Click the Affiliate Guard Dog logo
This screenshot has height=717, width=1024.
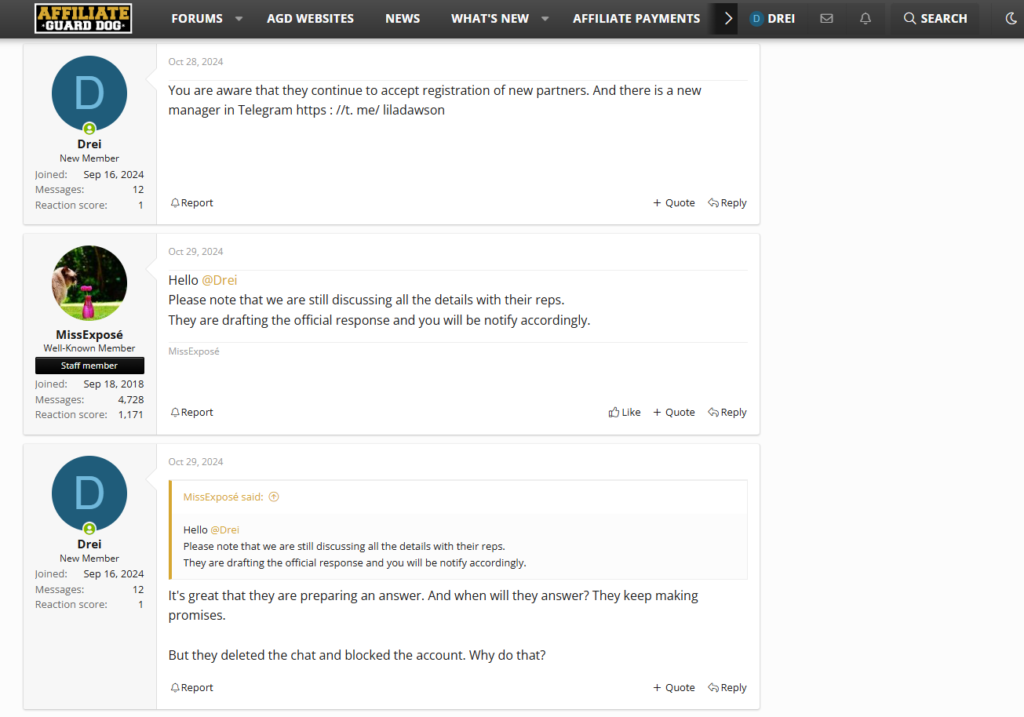pos(83,18)
